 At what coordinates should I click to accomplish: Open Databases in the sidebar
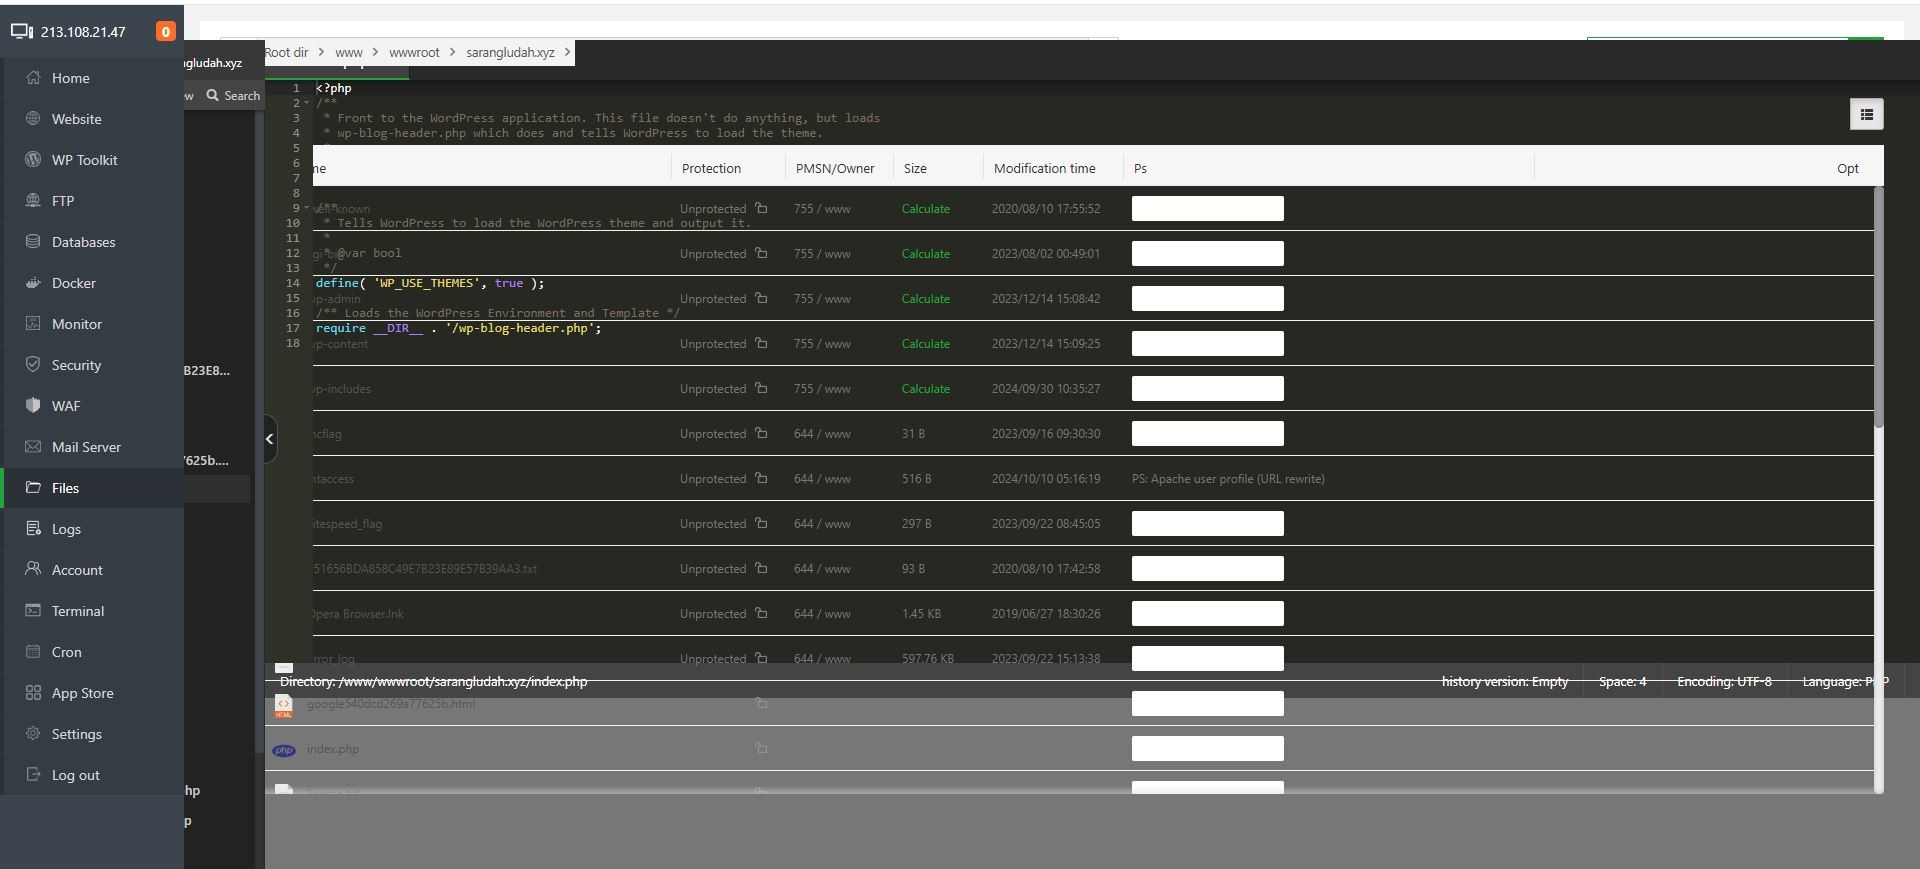pos(83,242)
